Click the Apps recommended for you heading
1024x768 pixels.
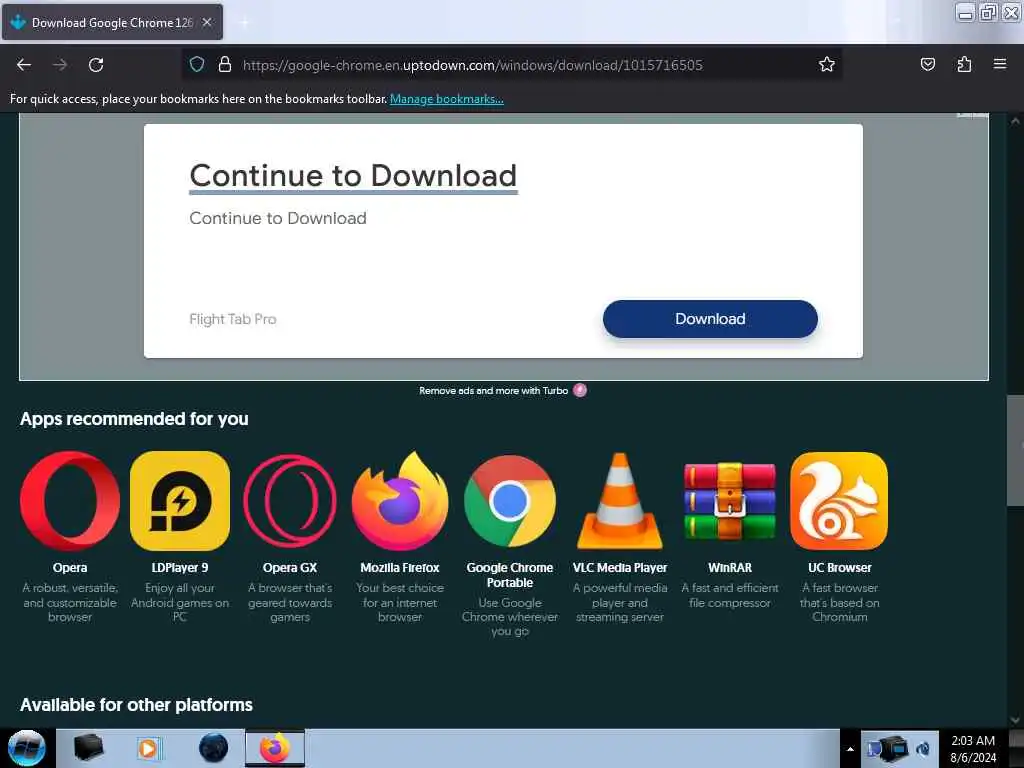(134, 419)
